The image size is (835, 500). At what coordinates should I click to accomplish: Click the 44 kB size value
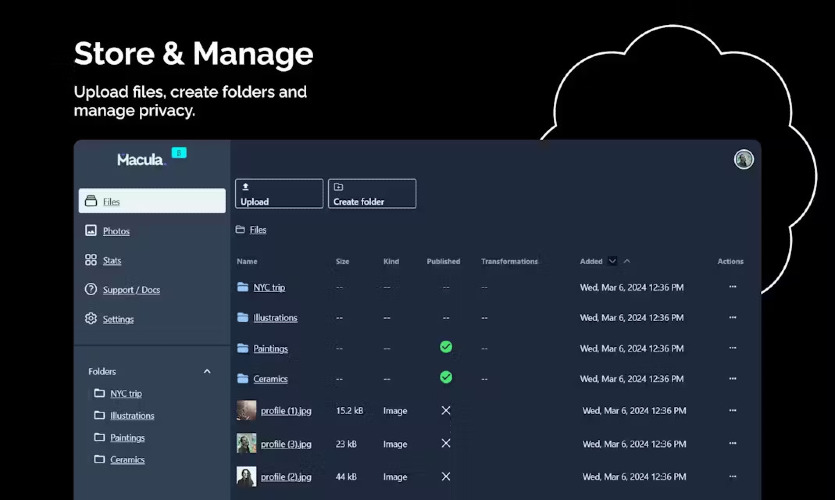tap(346, 477)
